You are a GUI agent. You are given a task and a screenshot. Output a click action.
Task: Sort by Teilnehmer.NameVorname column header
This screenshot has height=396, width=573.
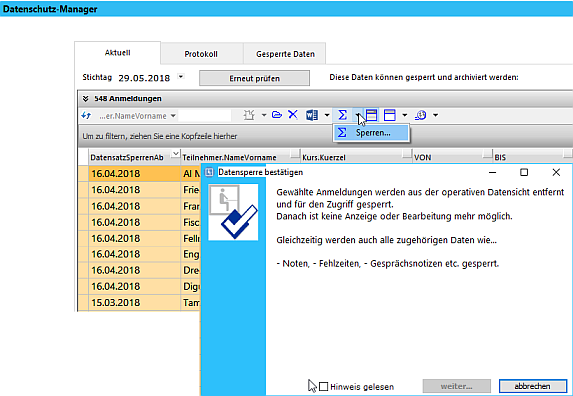(x=229, y=157)
